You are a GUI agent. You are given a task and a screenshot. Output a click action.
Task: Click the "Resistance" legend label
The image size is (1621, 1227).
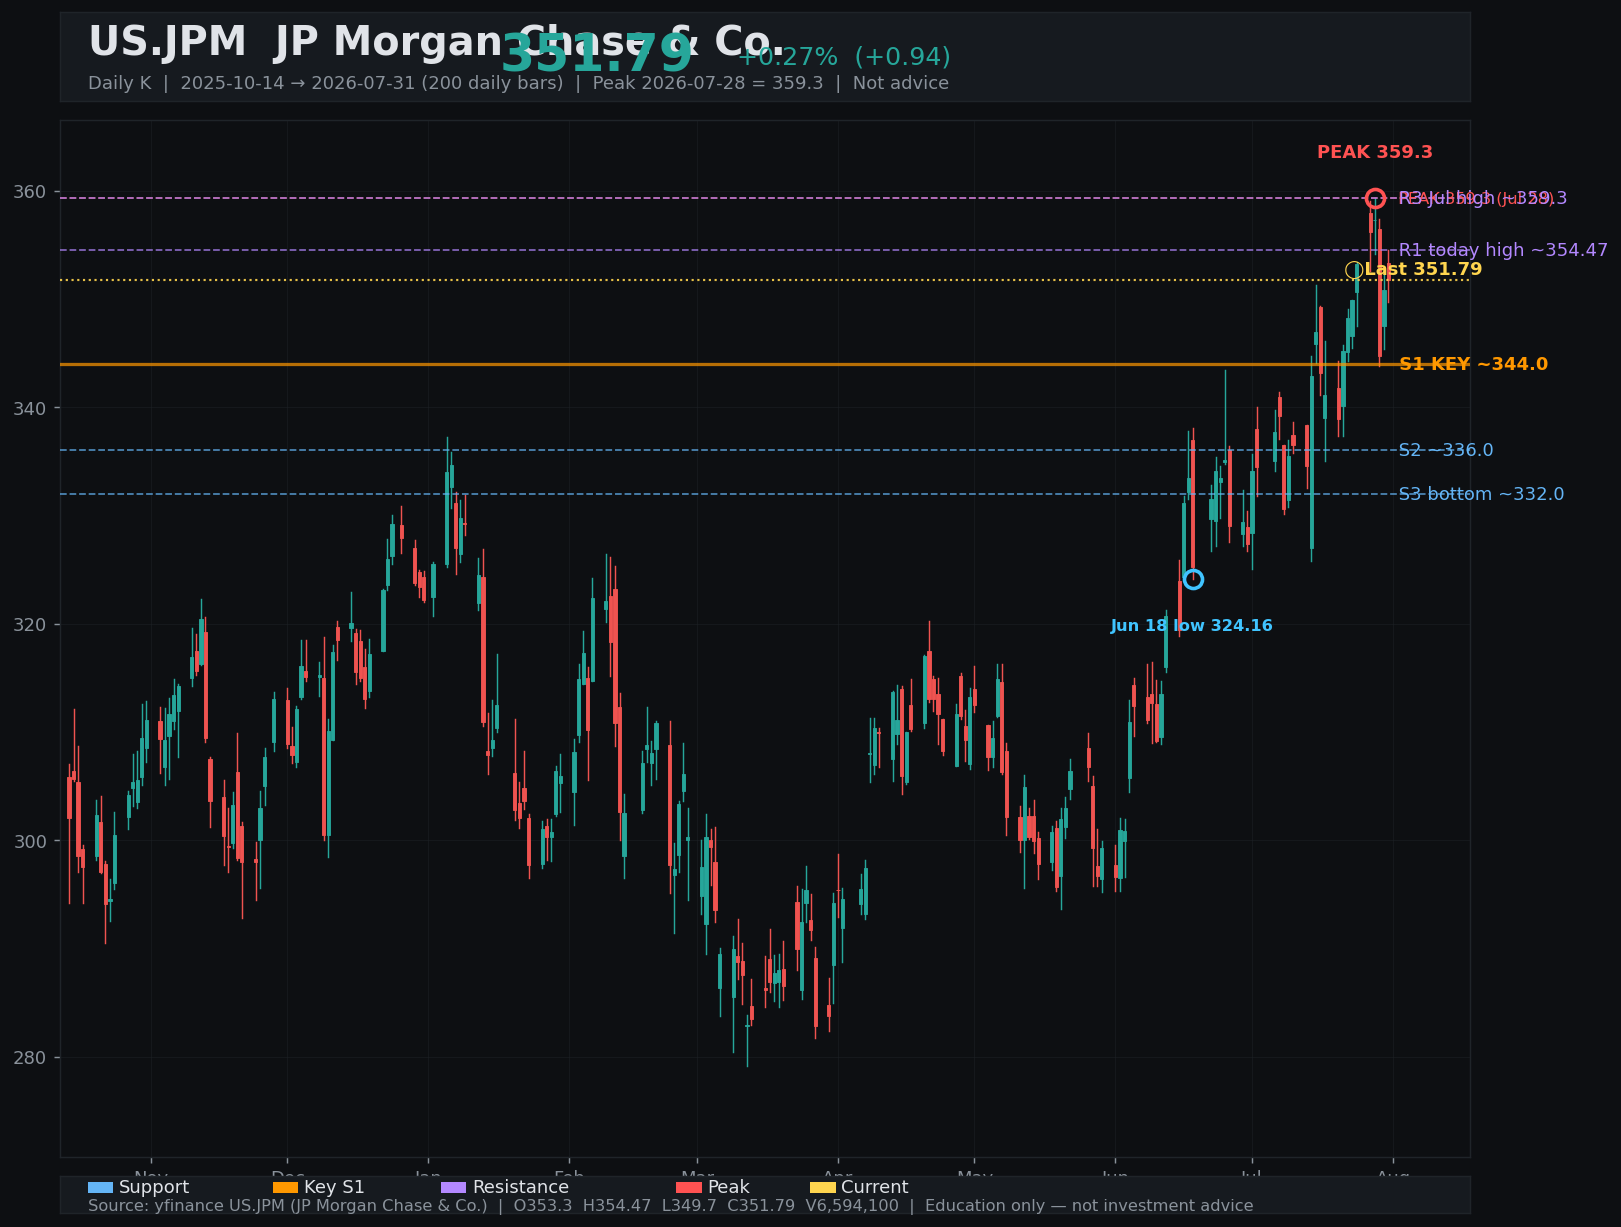[x=521, y=1187]
